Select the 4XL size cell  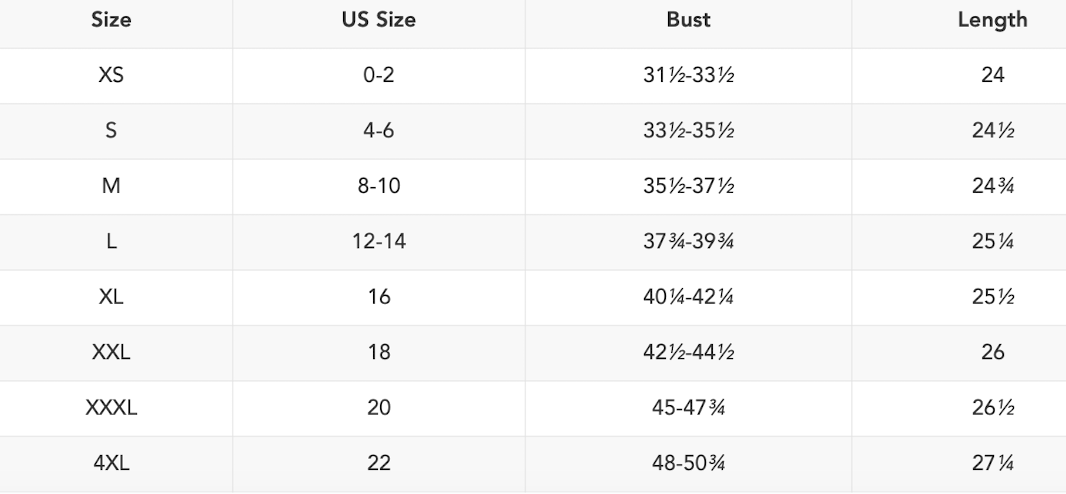[x=111, y=463]
